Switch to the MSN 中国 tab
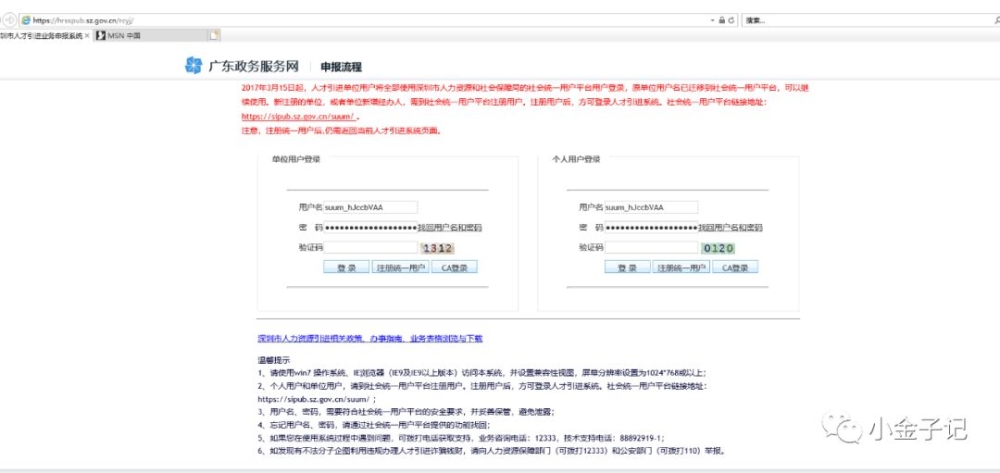This screenshot has width=1000, height=473. [151, 36]
